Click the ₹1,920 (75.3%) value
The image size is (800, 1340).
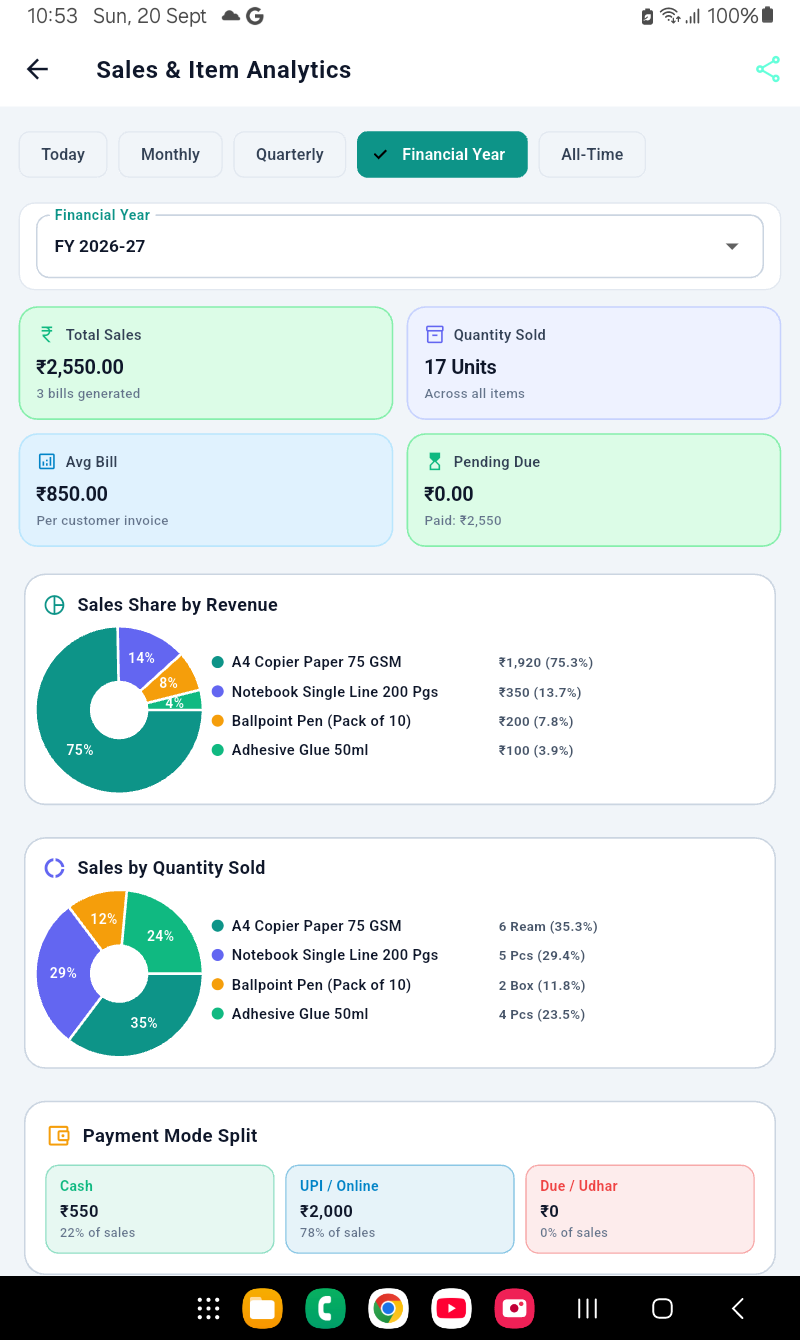[x=546, y=662]
